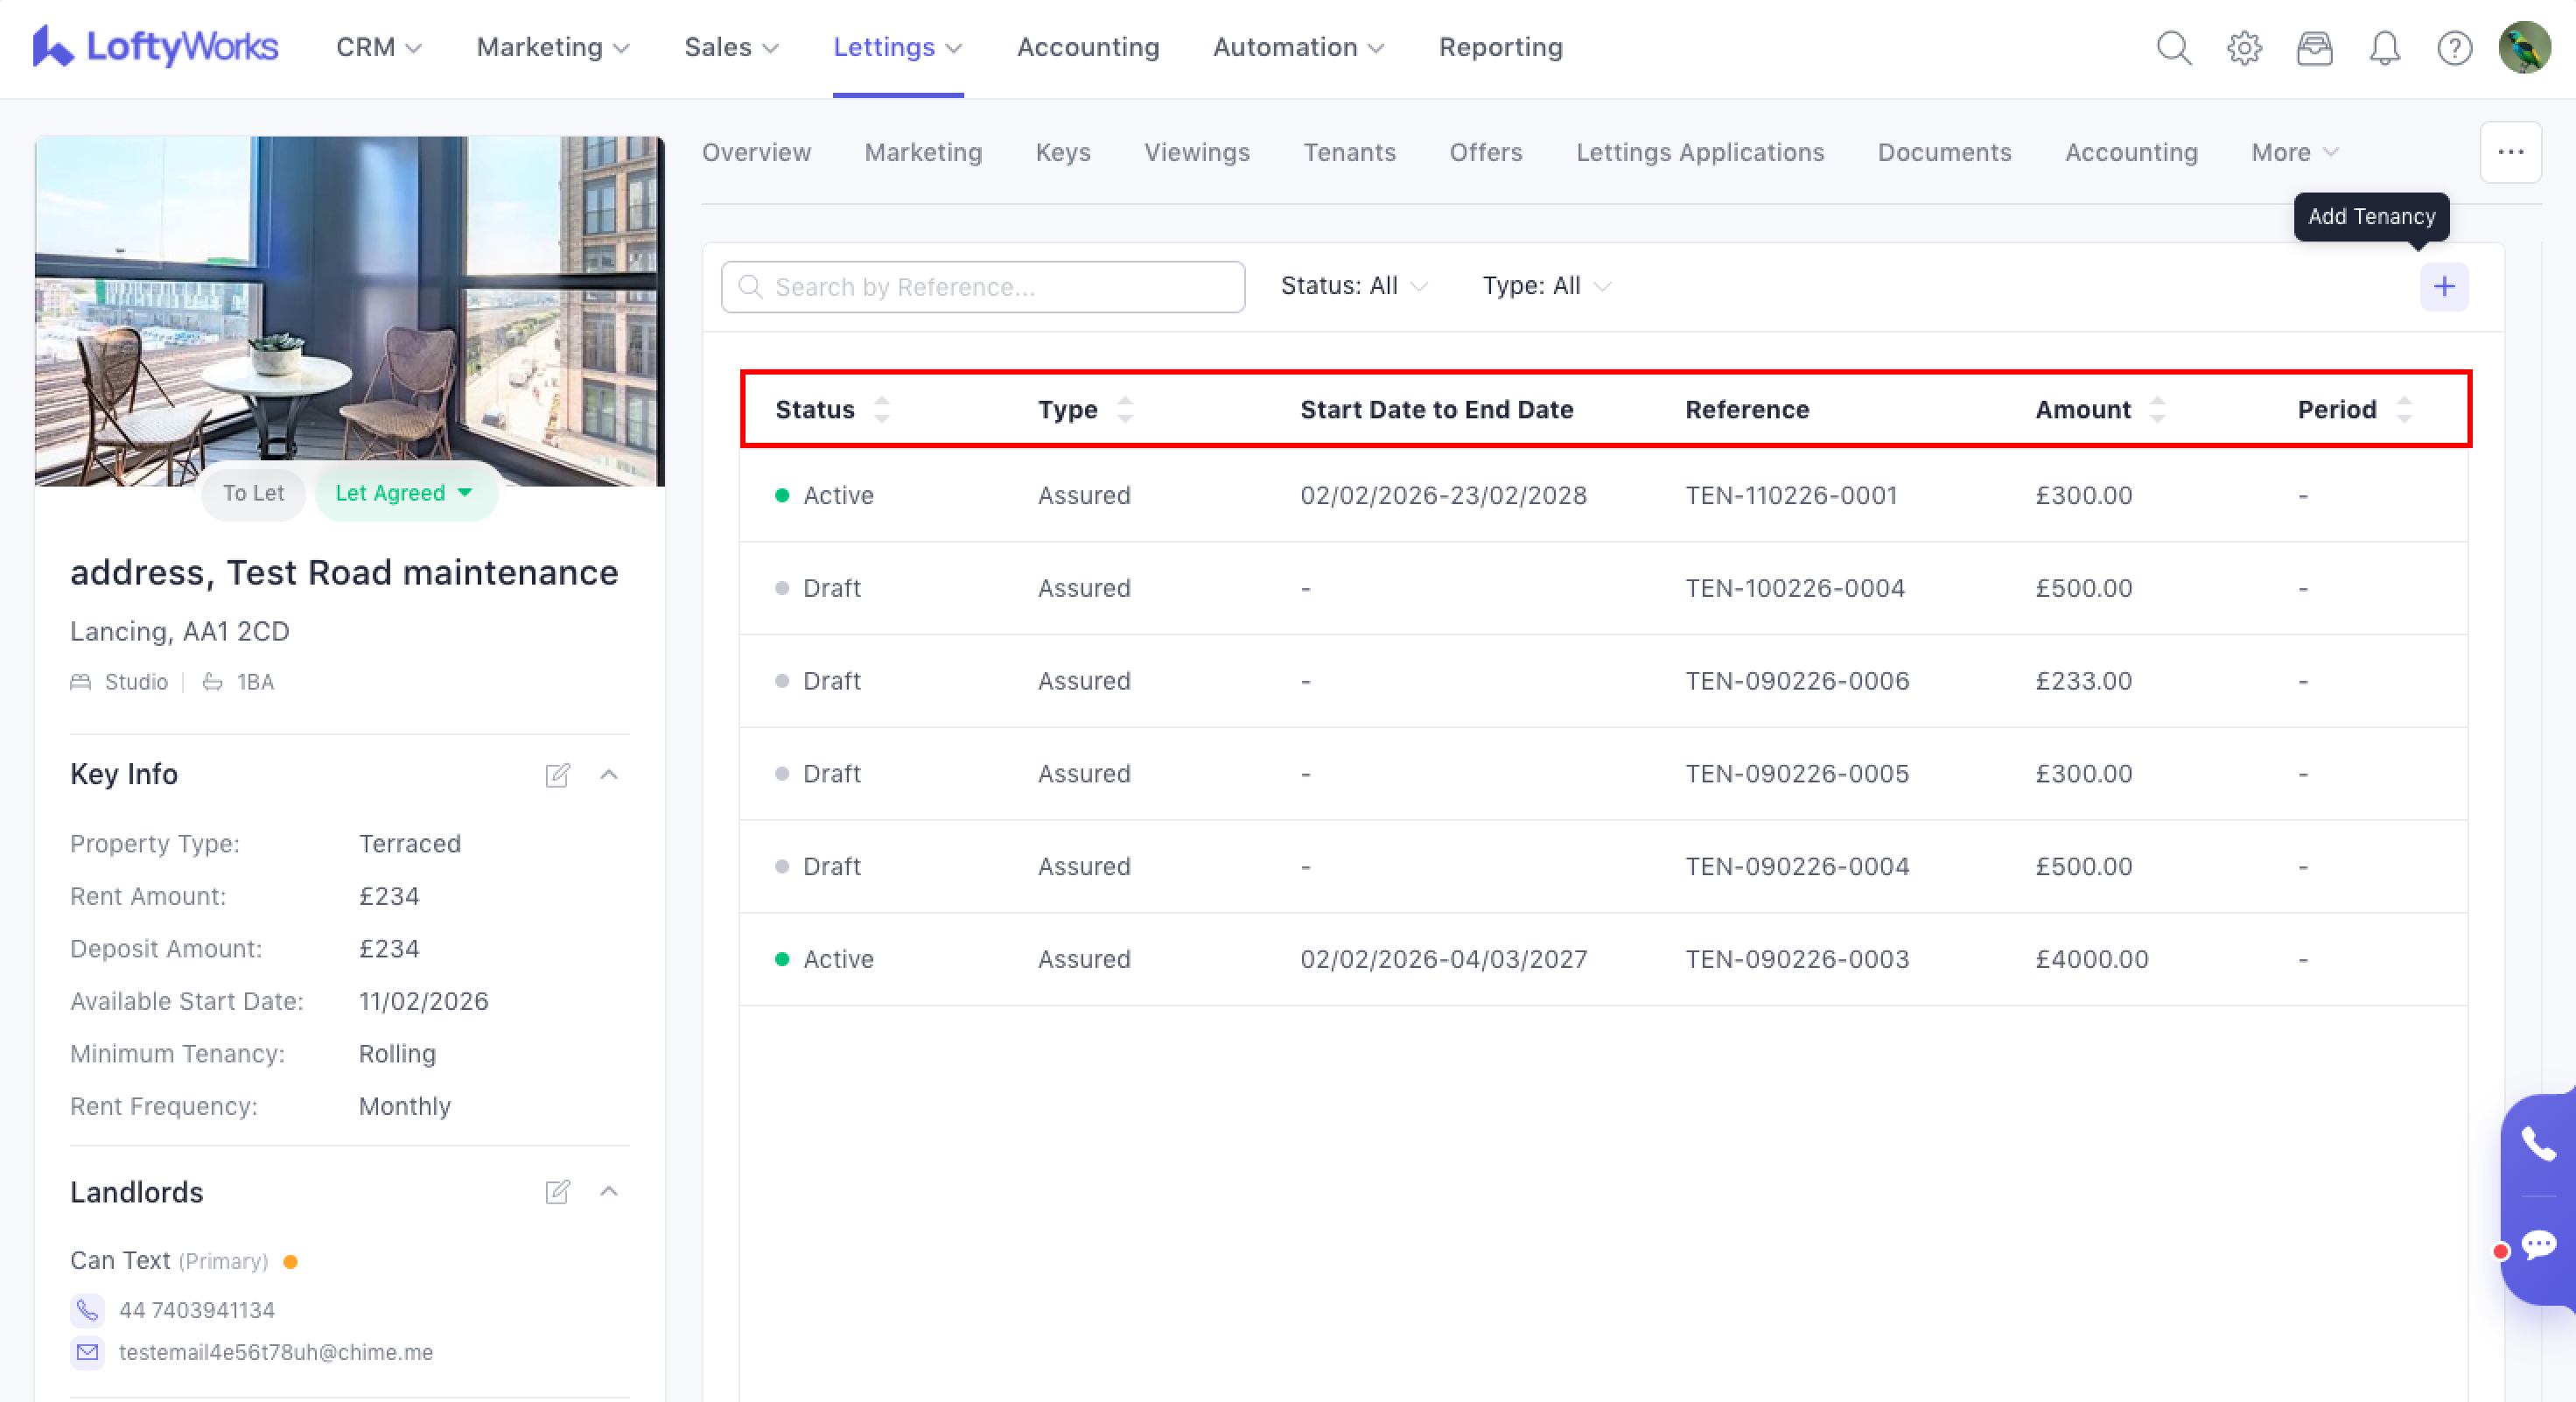Open the notifications bell
The image size is (2576, 1402).
(x=2384, y=48)
